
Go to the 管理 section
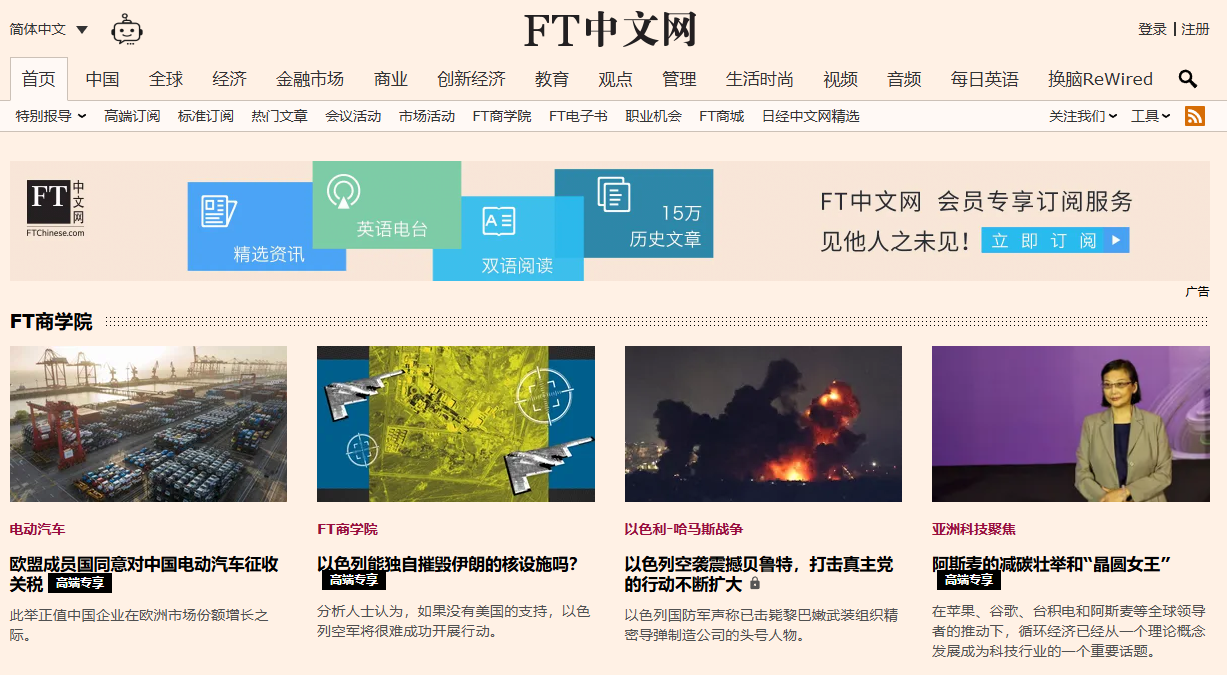tap(679, 79)
